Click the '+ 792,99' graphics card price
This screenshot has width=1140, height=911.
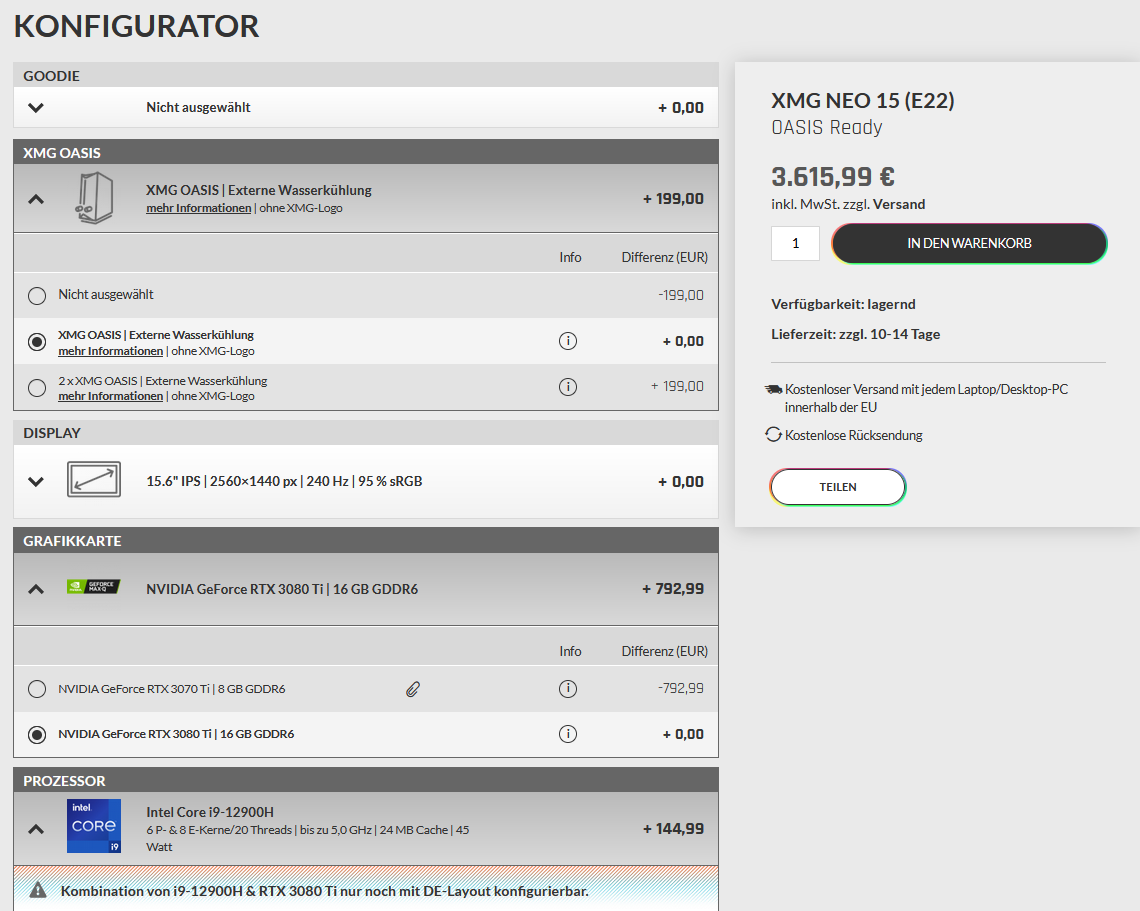673,589
